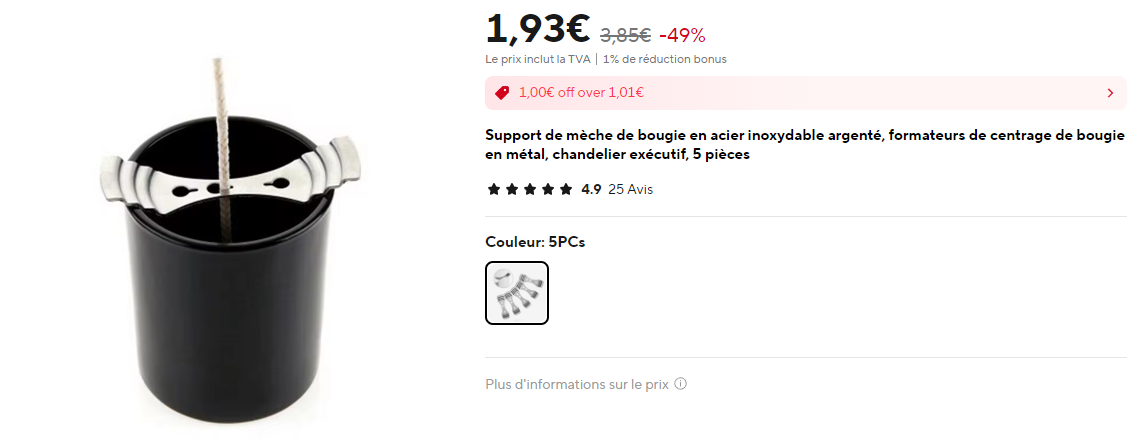Click the first rating star
The width and height of the screenshot is (1136, 447).
[x=494, y=190]
